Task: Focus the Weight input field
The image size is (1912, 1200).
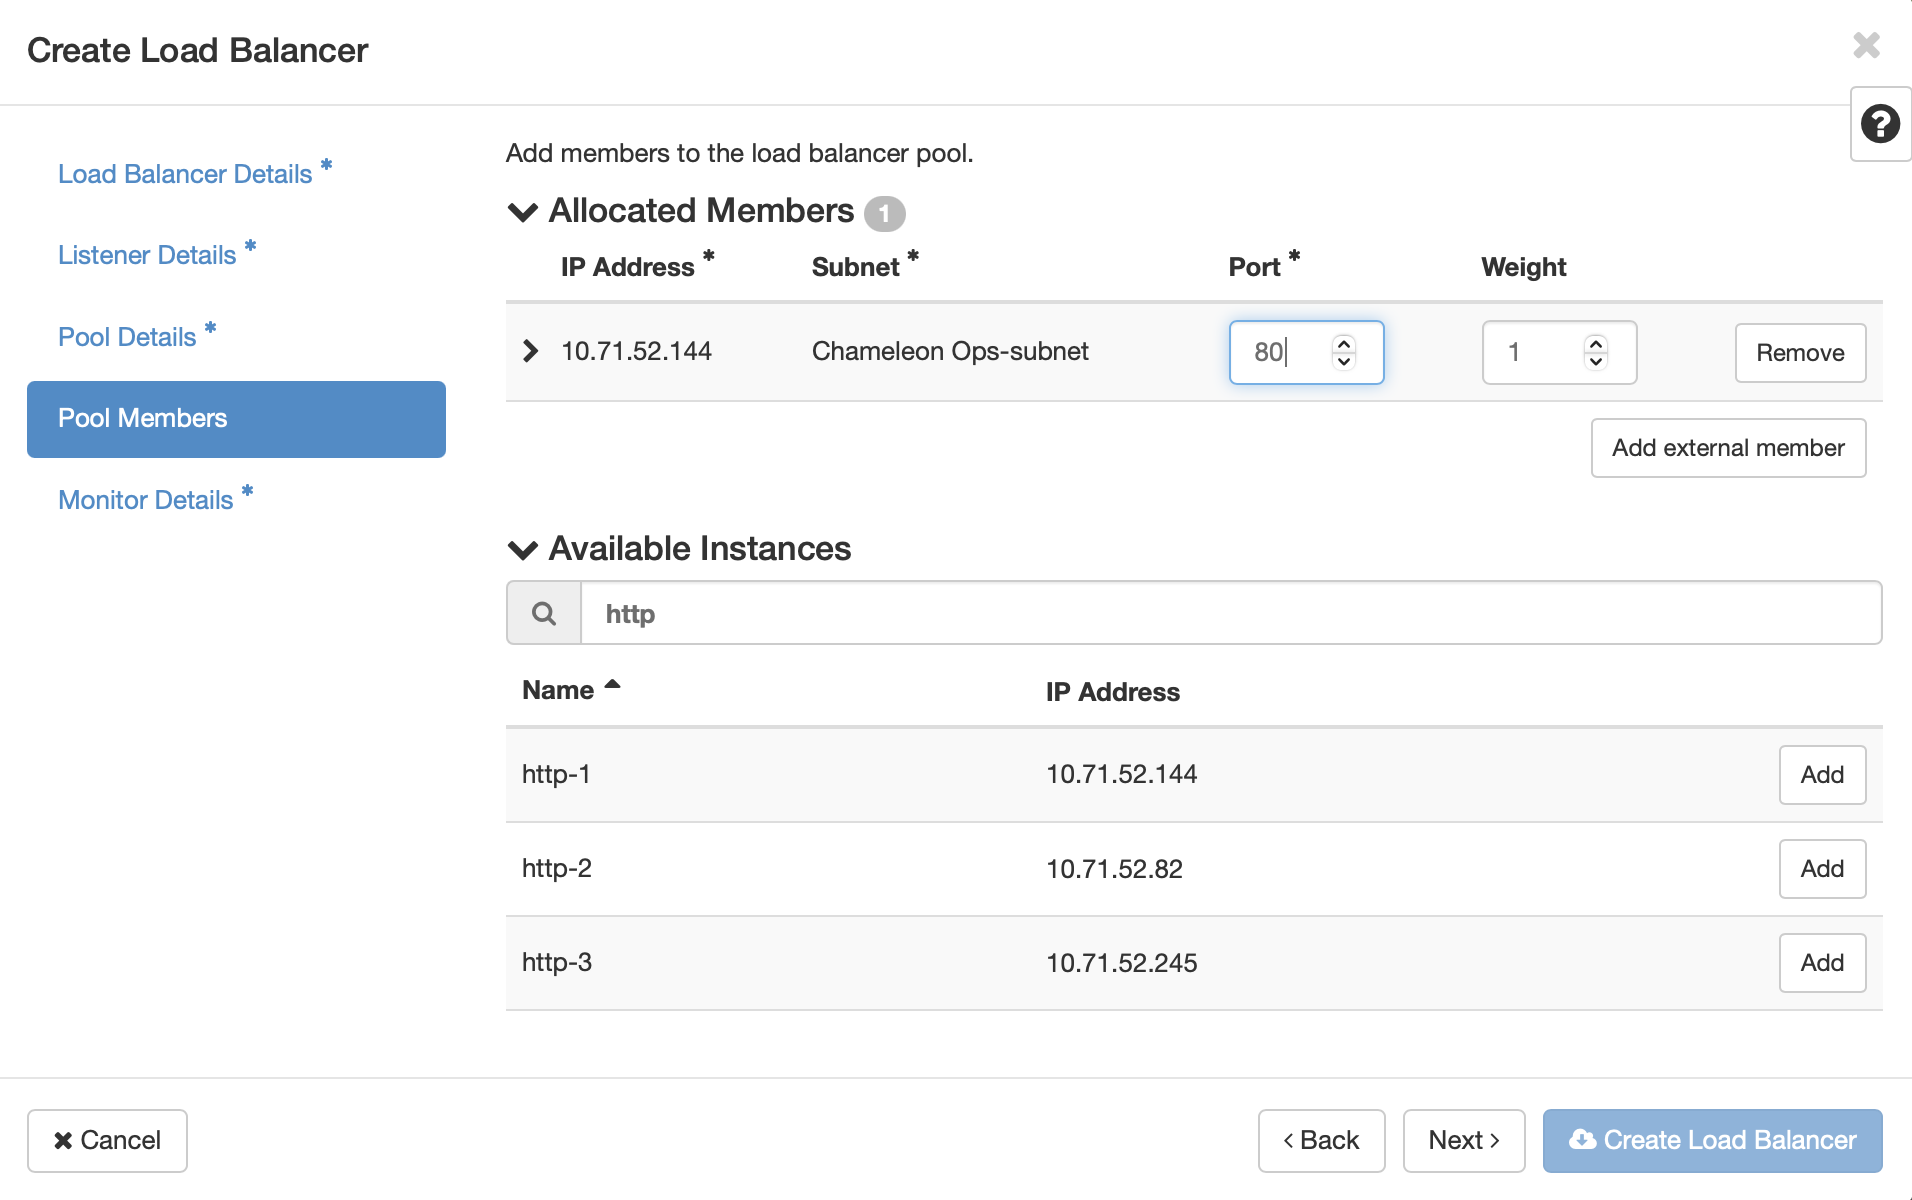Action: click(x=1559, y=352)
